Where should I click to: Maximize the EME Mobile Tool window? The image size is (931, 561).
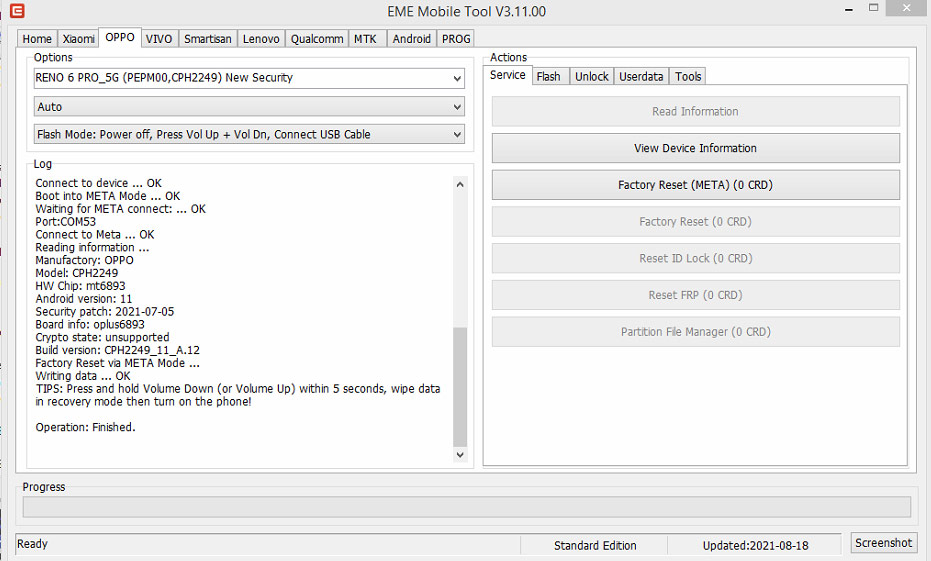873,8
